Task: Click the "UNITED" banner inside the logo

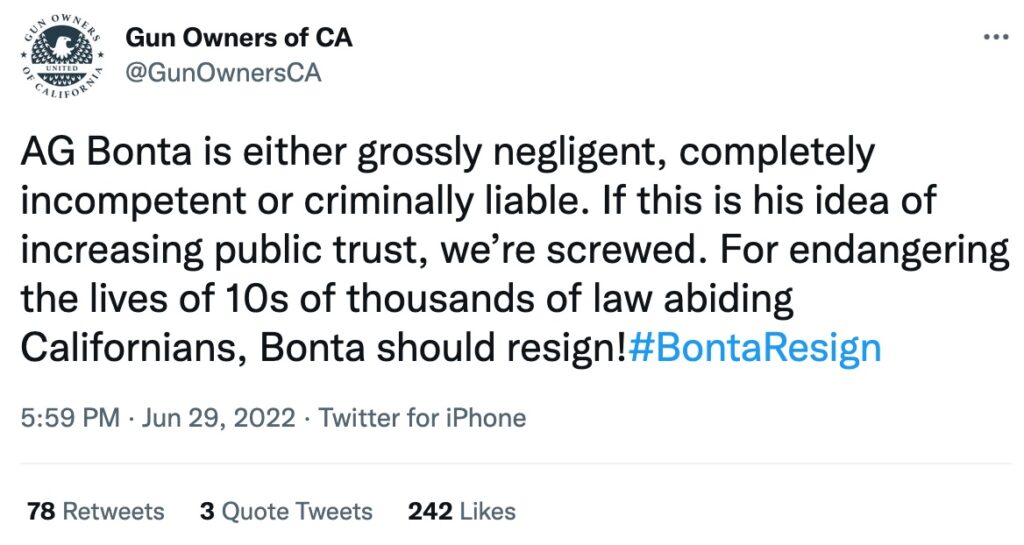Action: point(63,68)
